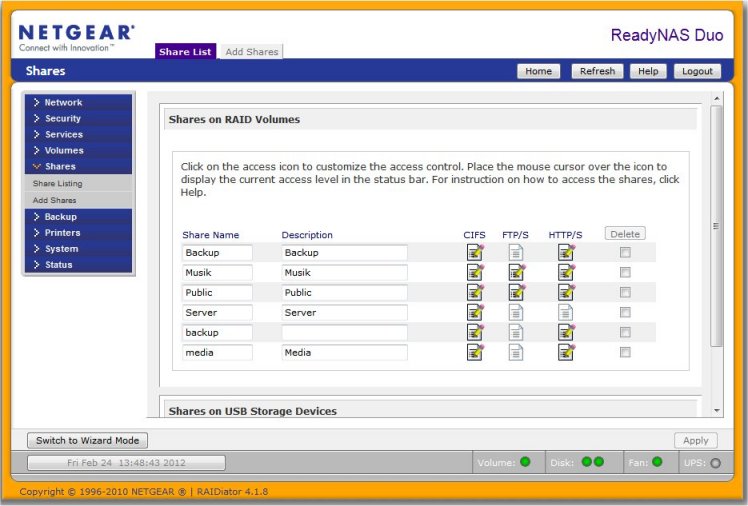Expand the Services menu section

click(x=78, y=134)
